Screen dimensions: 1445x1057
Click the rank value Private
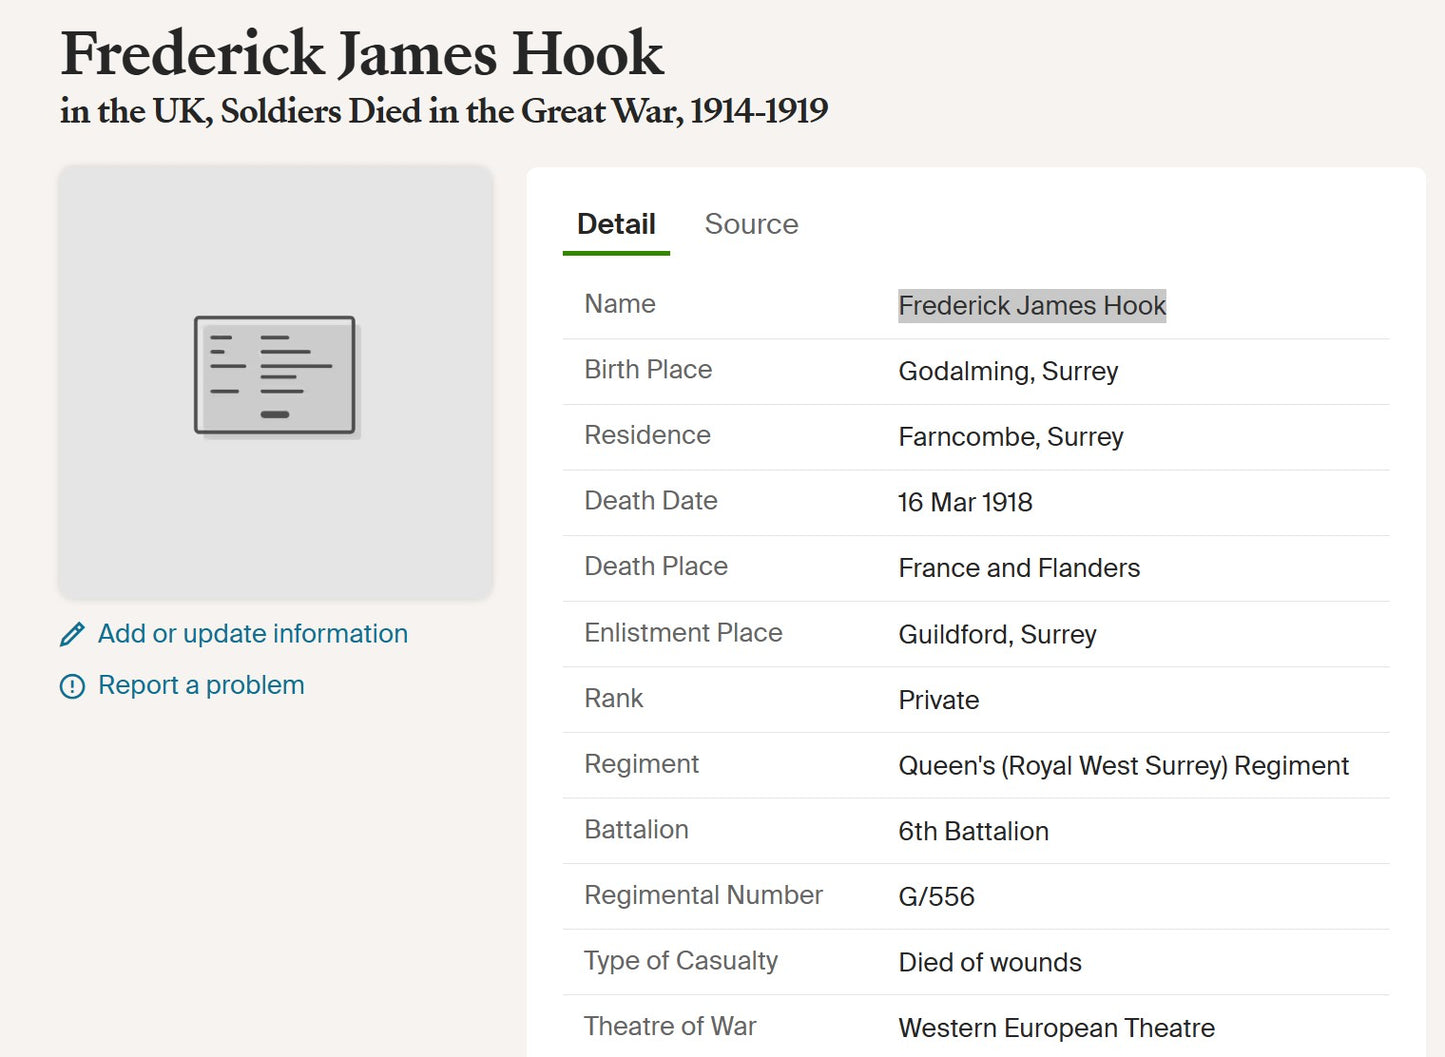[x=938, y=700]
